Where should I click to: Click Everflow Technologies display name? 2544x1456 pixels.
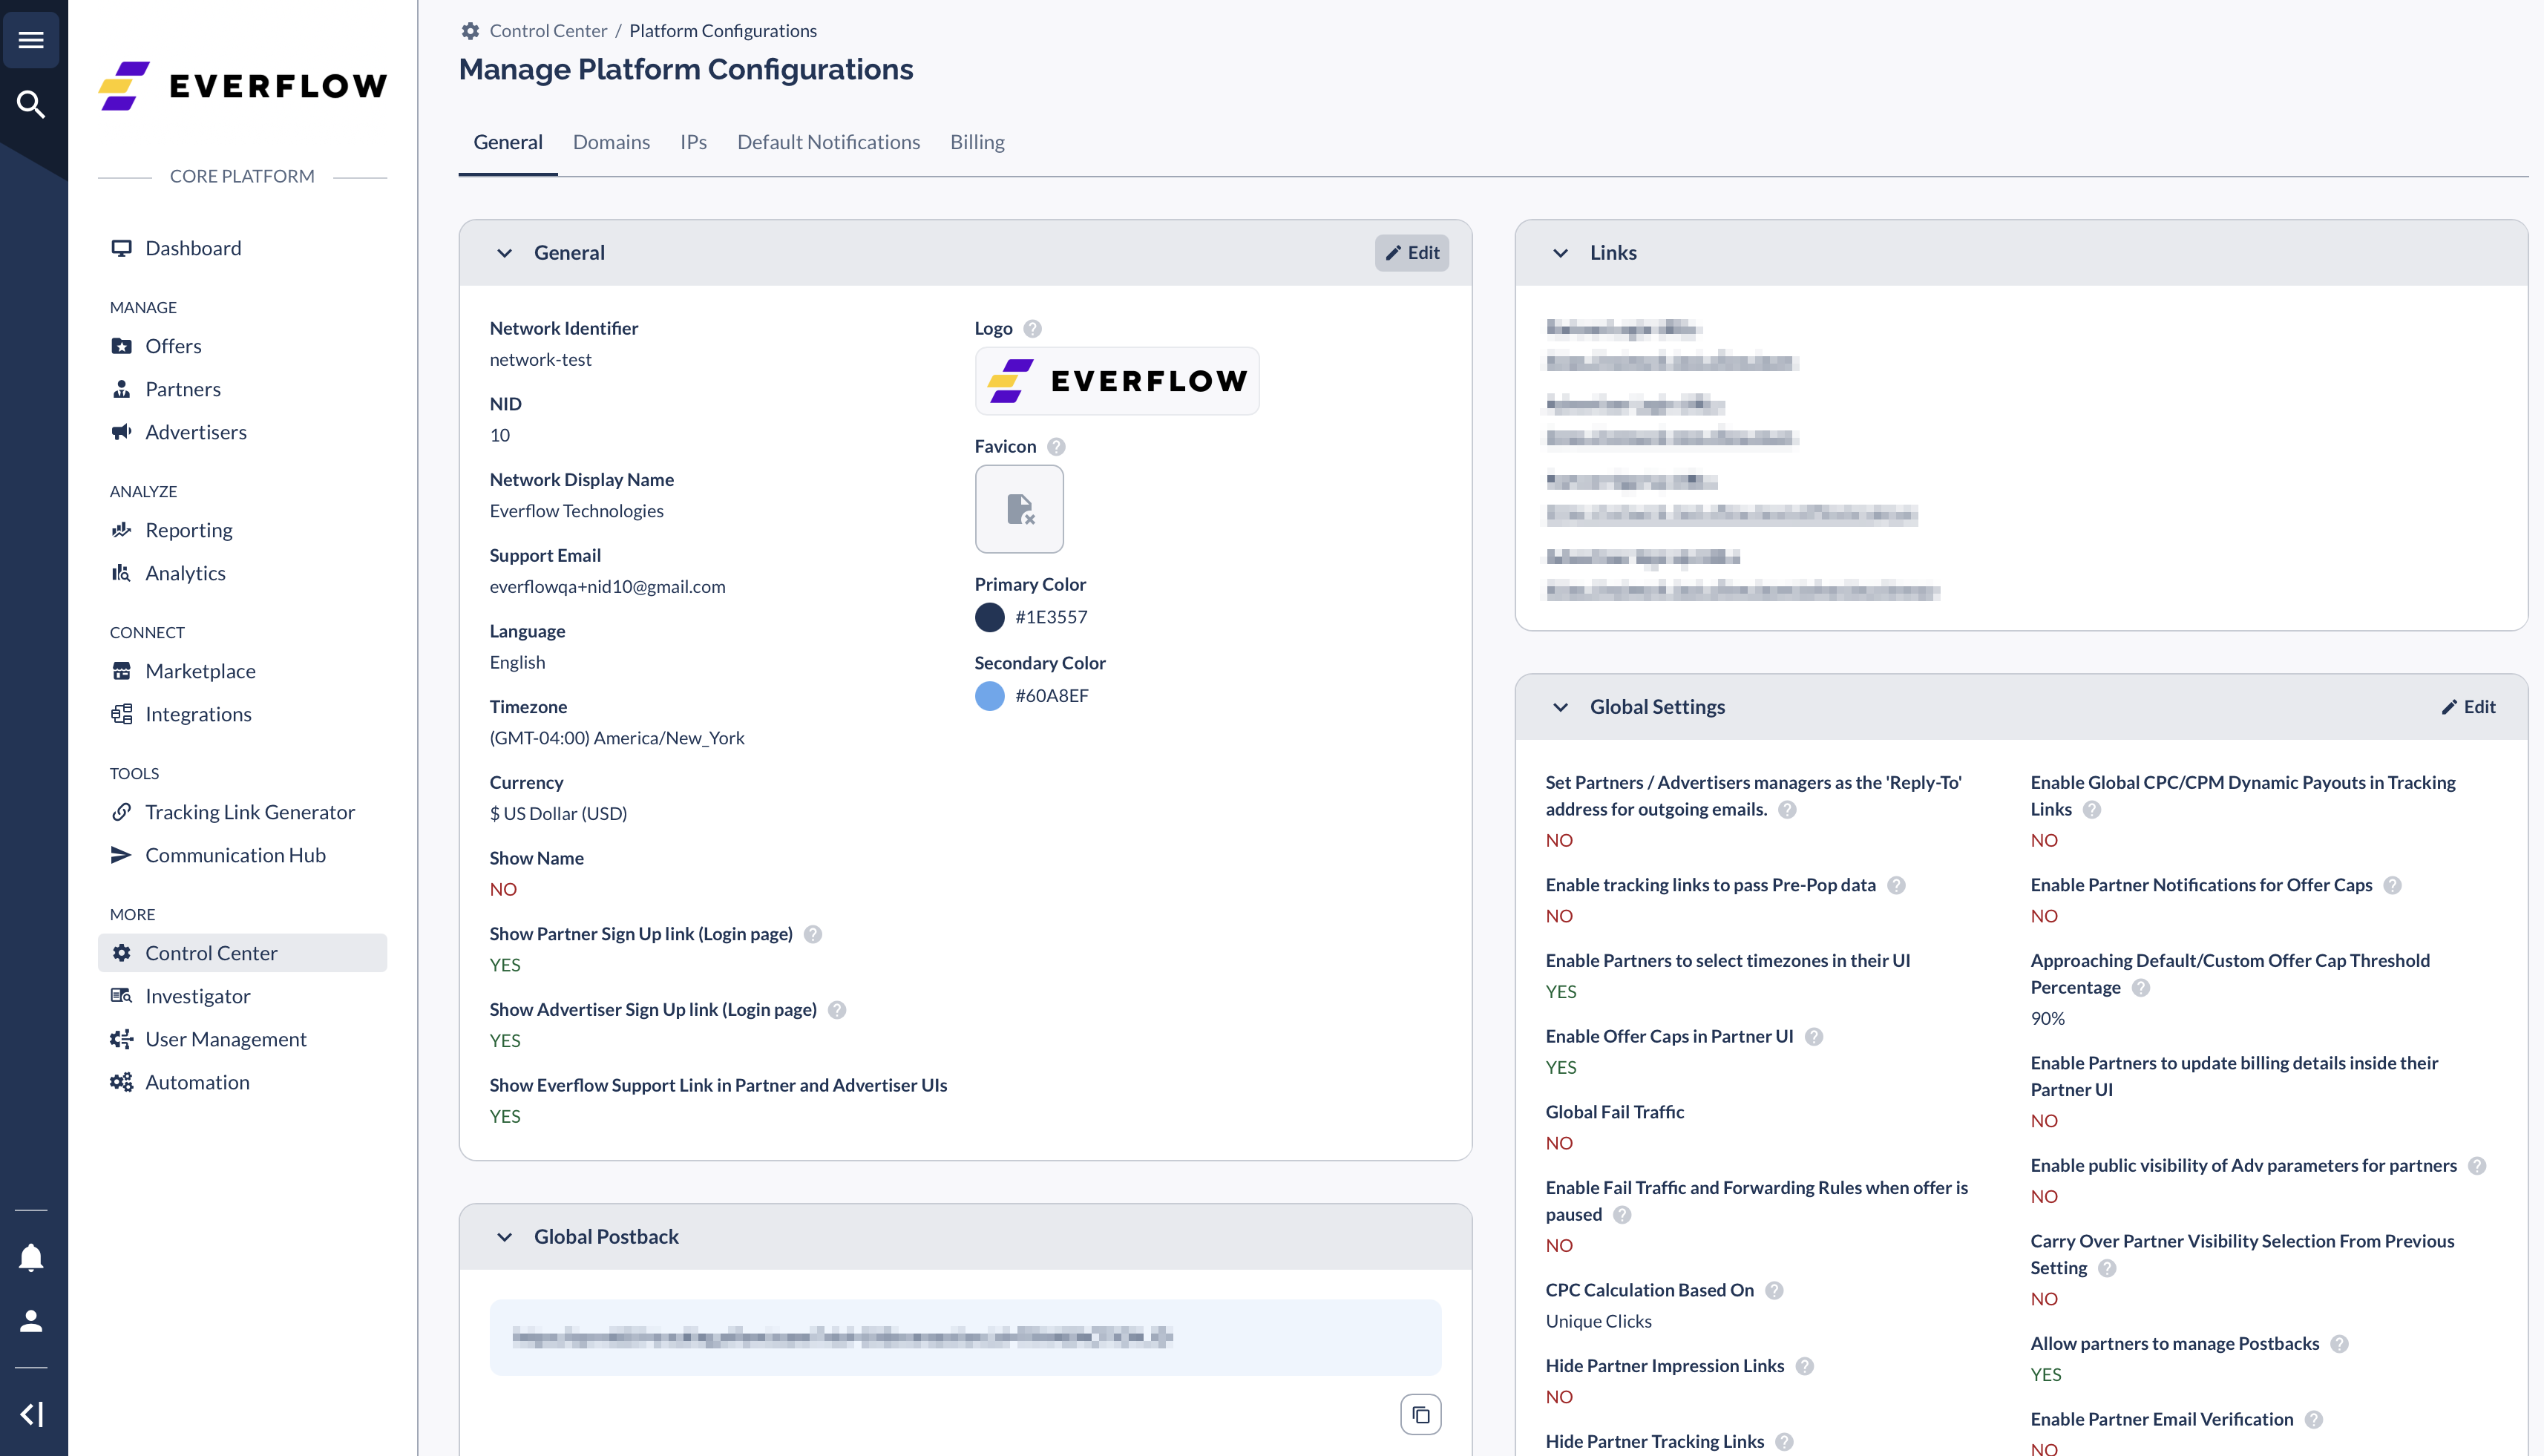576,511
